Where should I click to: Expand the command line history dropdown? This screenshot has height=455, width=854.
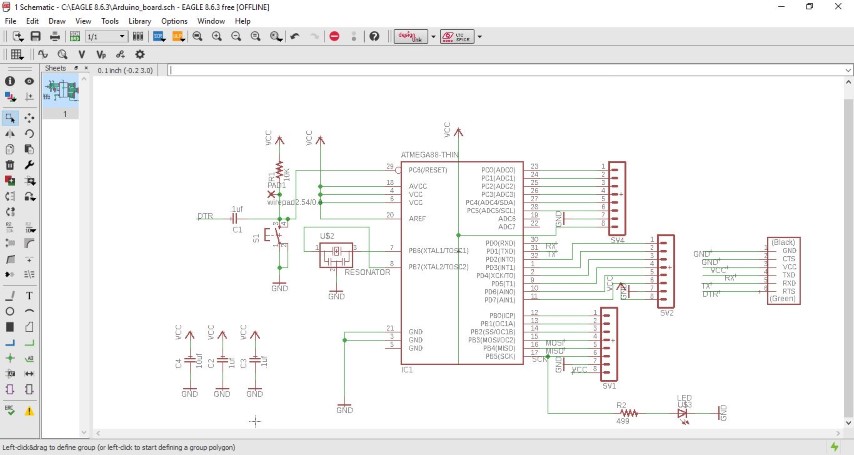coord(848,70)
